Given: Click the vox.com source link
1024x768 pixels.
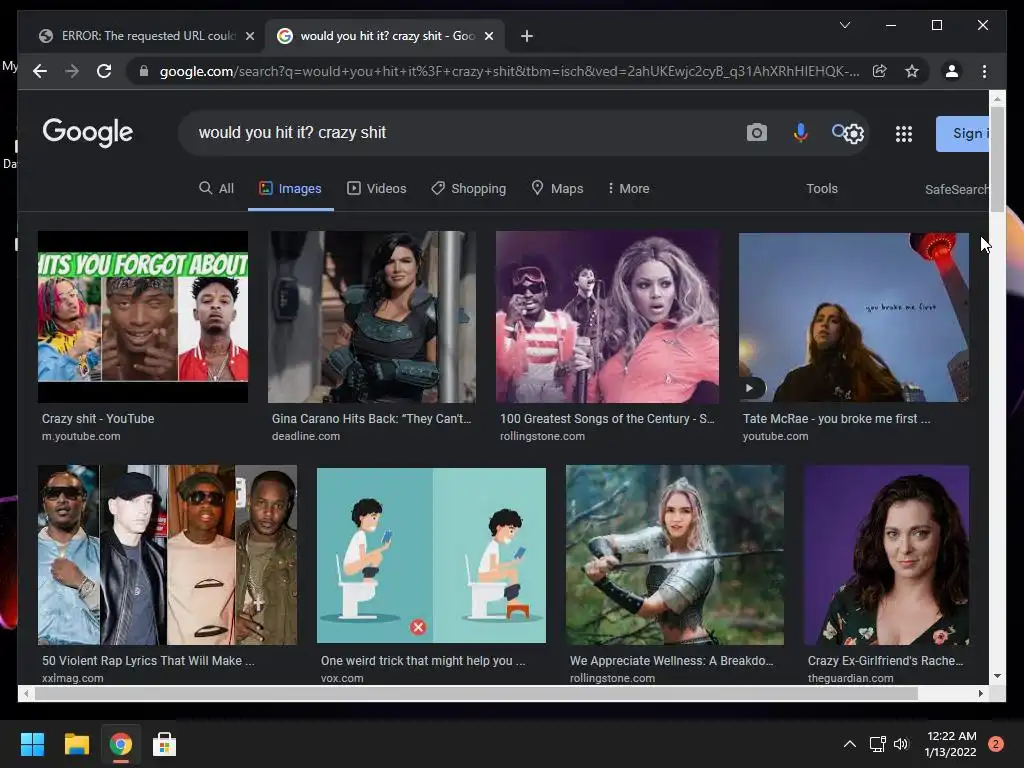Looking at the screenshot, I should click(342, 678).
